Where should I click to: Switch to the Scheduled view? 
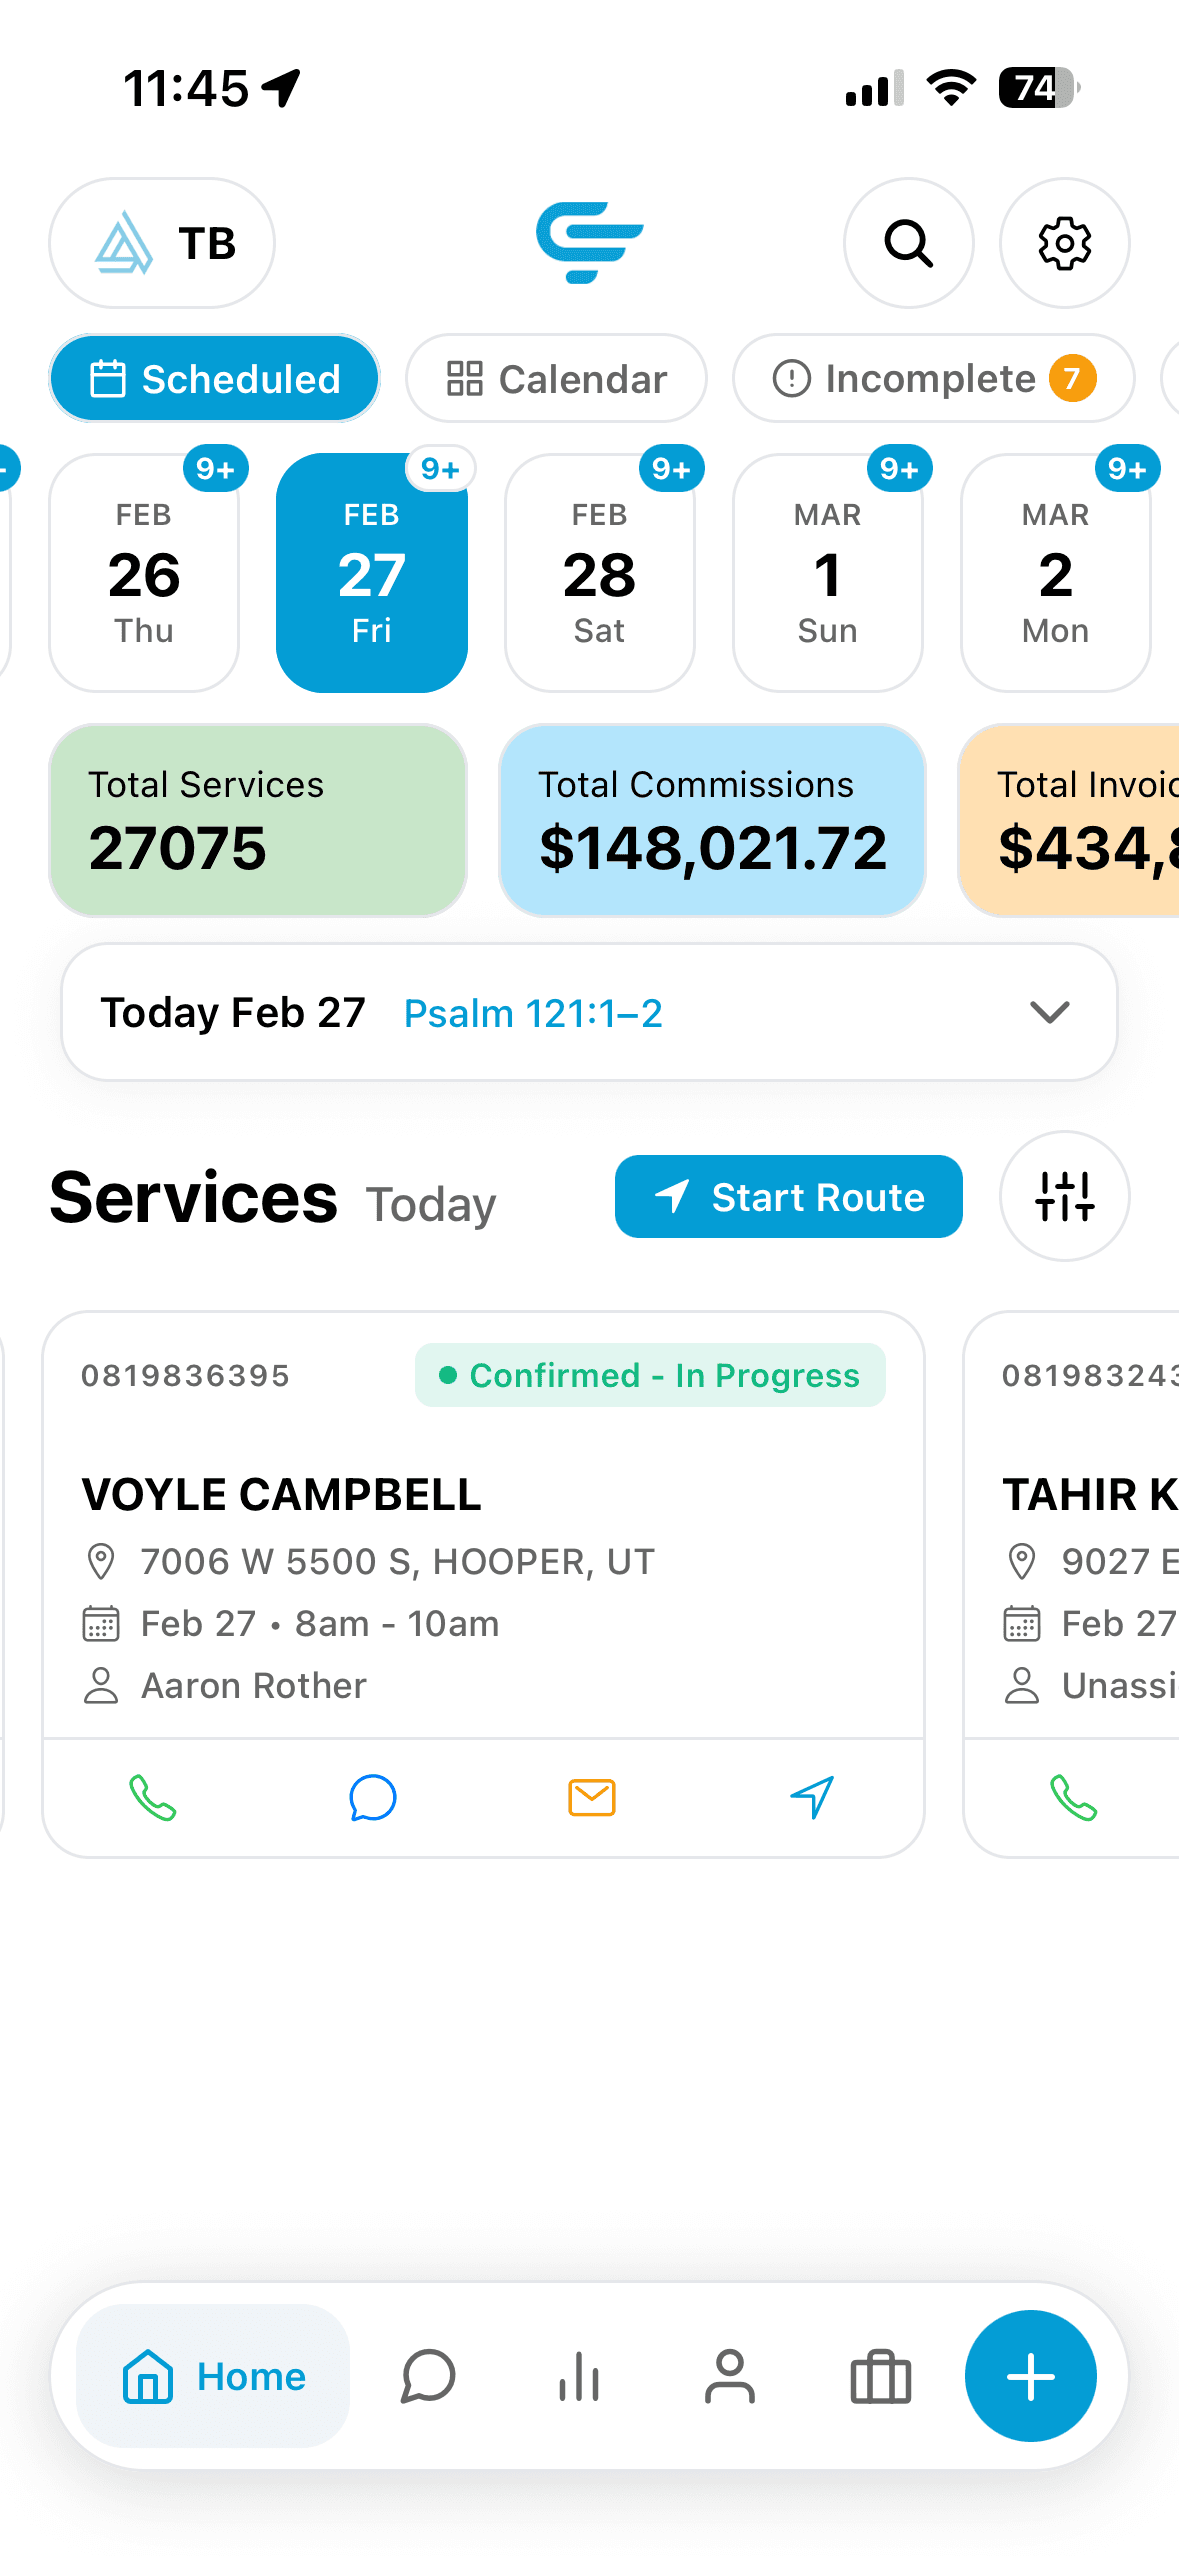[x=214, y=378]
